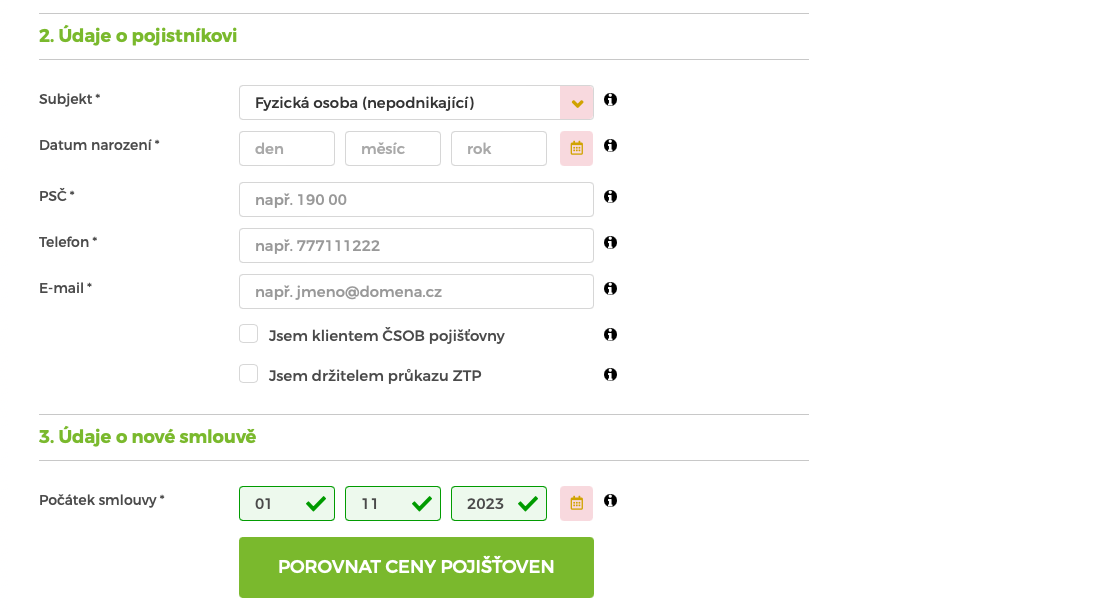Open the calendar picker for Počátek smlouvy

576,503
